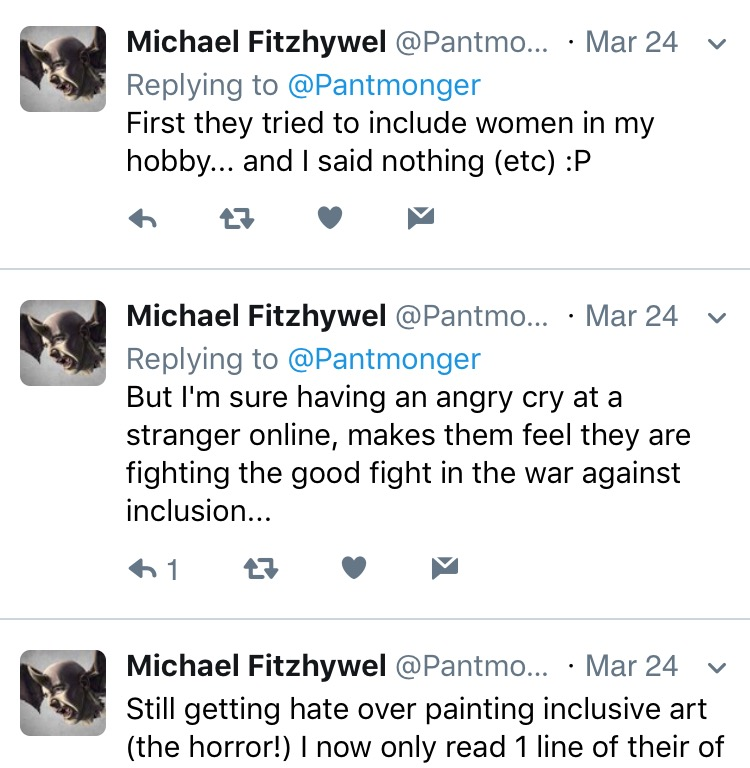Expand the chevron menu on second tweet
The width and height of the screenshot is (750, 768).
tap(716, 318)
